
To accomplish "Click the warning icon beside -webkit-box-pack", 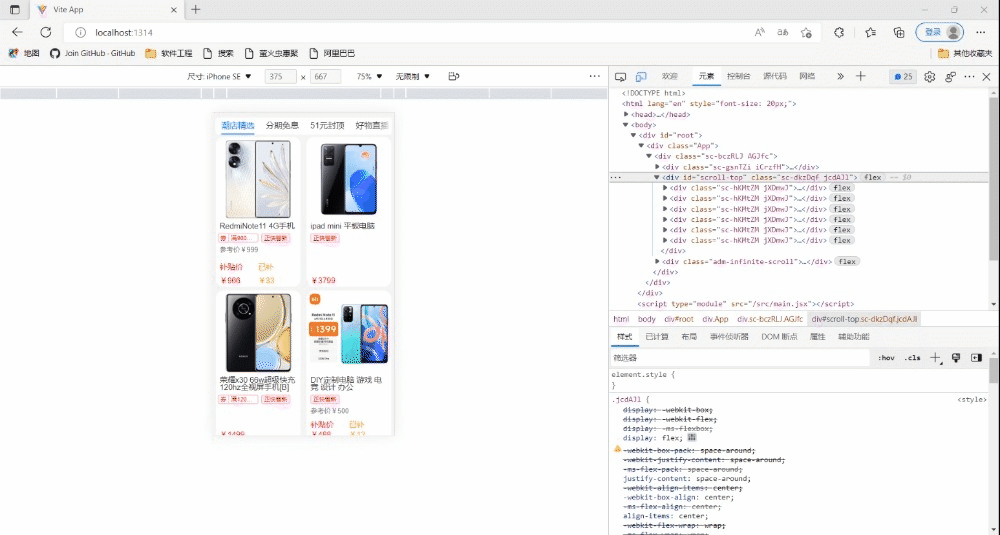I will (x=617, y=450).
